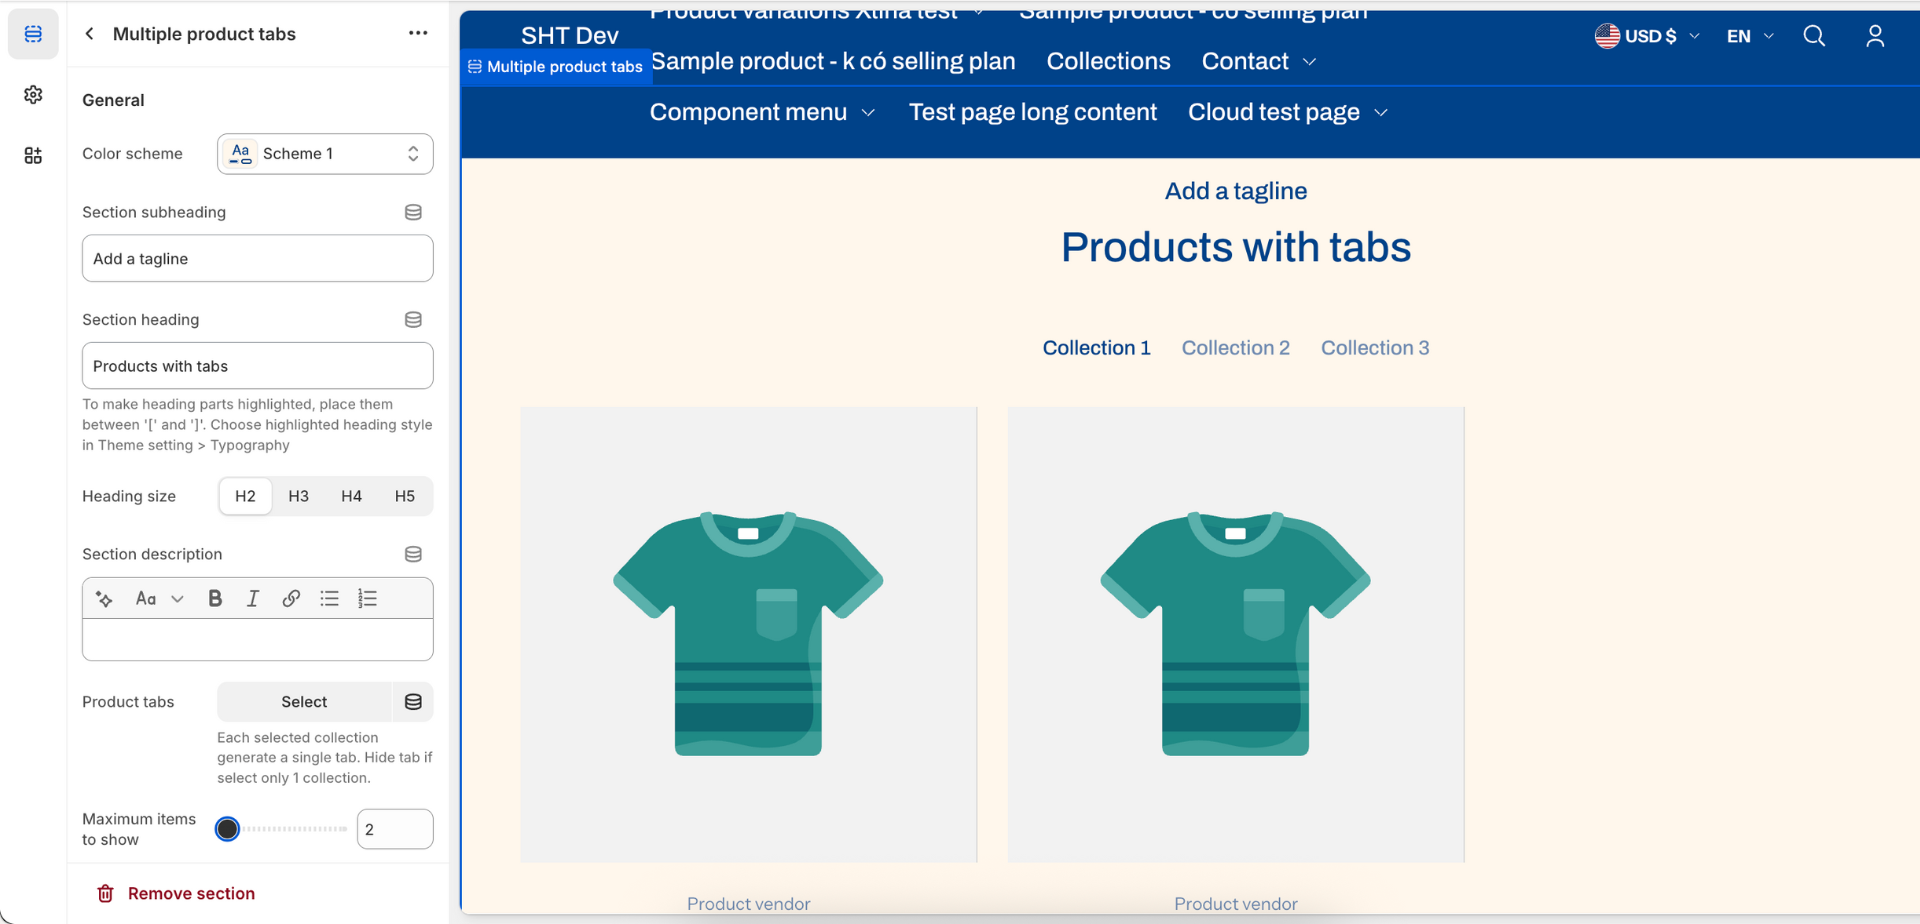Click the storefront search icon

click(x=1814, y=36)
